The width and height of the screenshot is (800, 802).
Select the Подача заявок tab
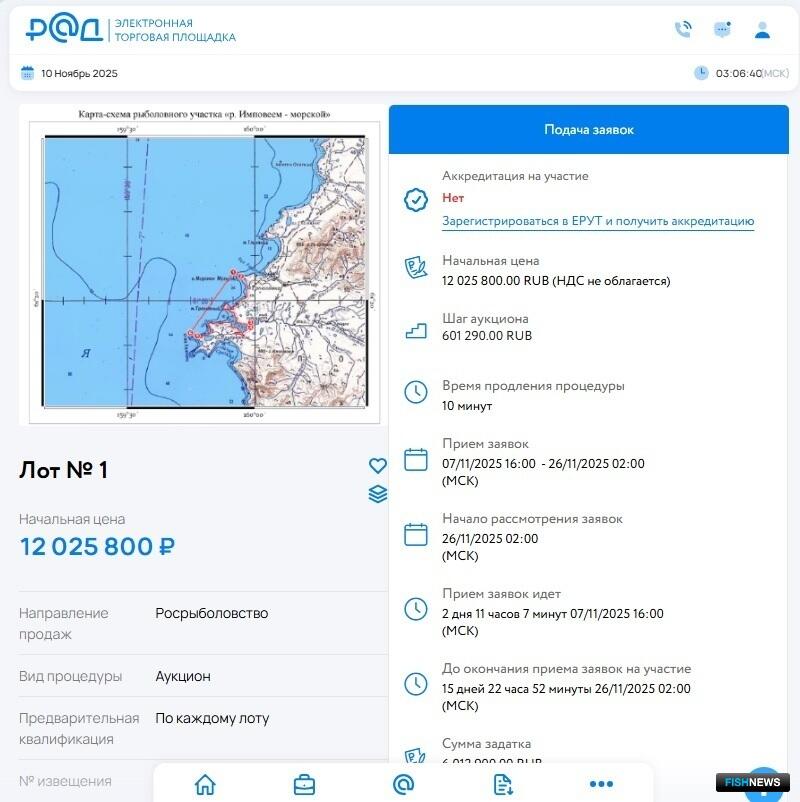pos(588,130)
